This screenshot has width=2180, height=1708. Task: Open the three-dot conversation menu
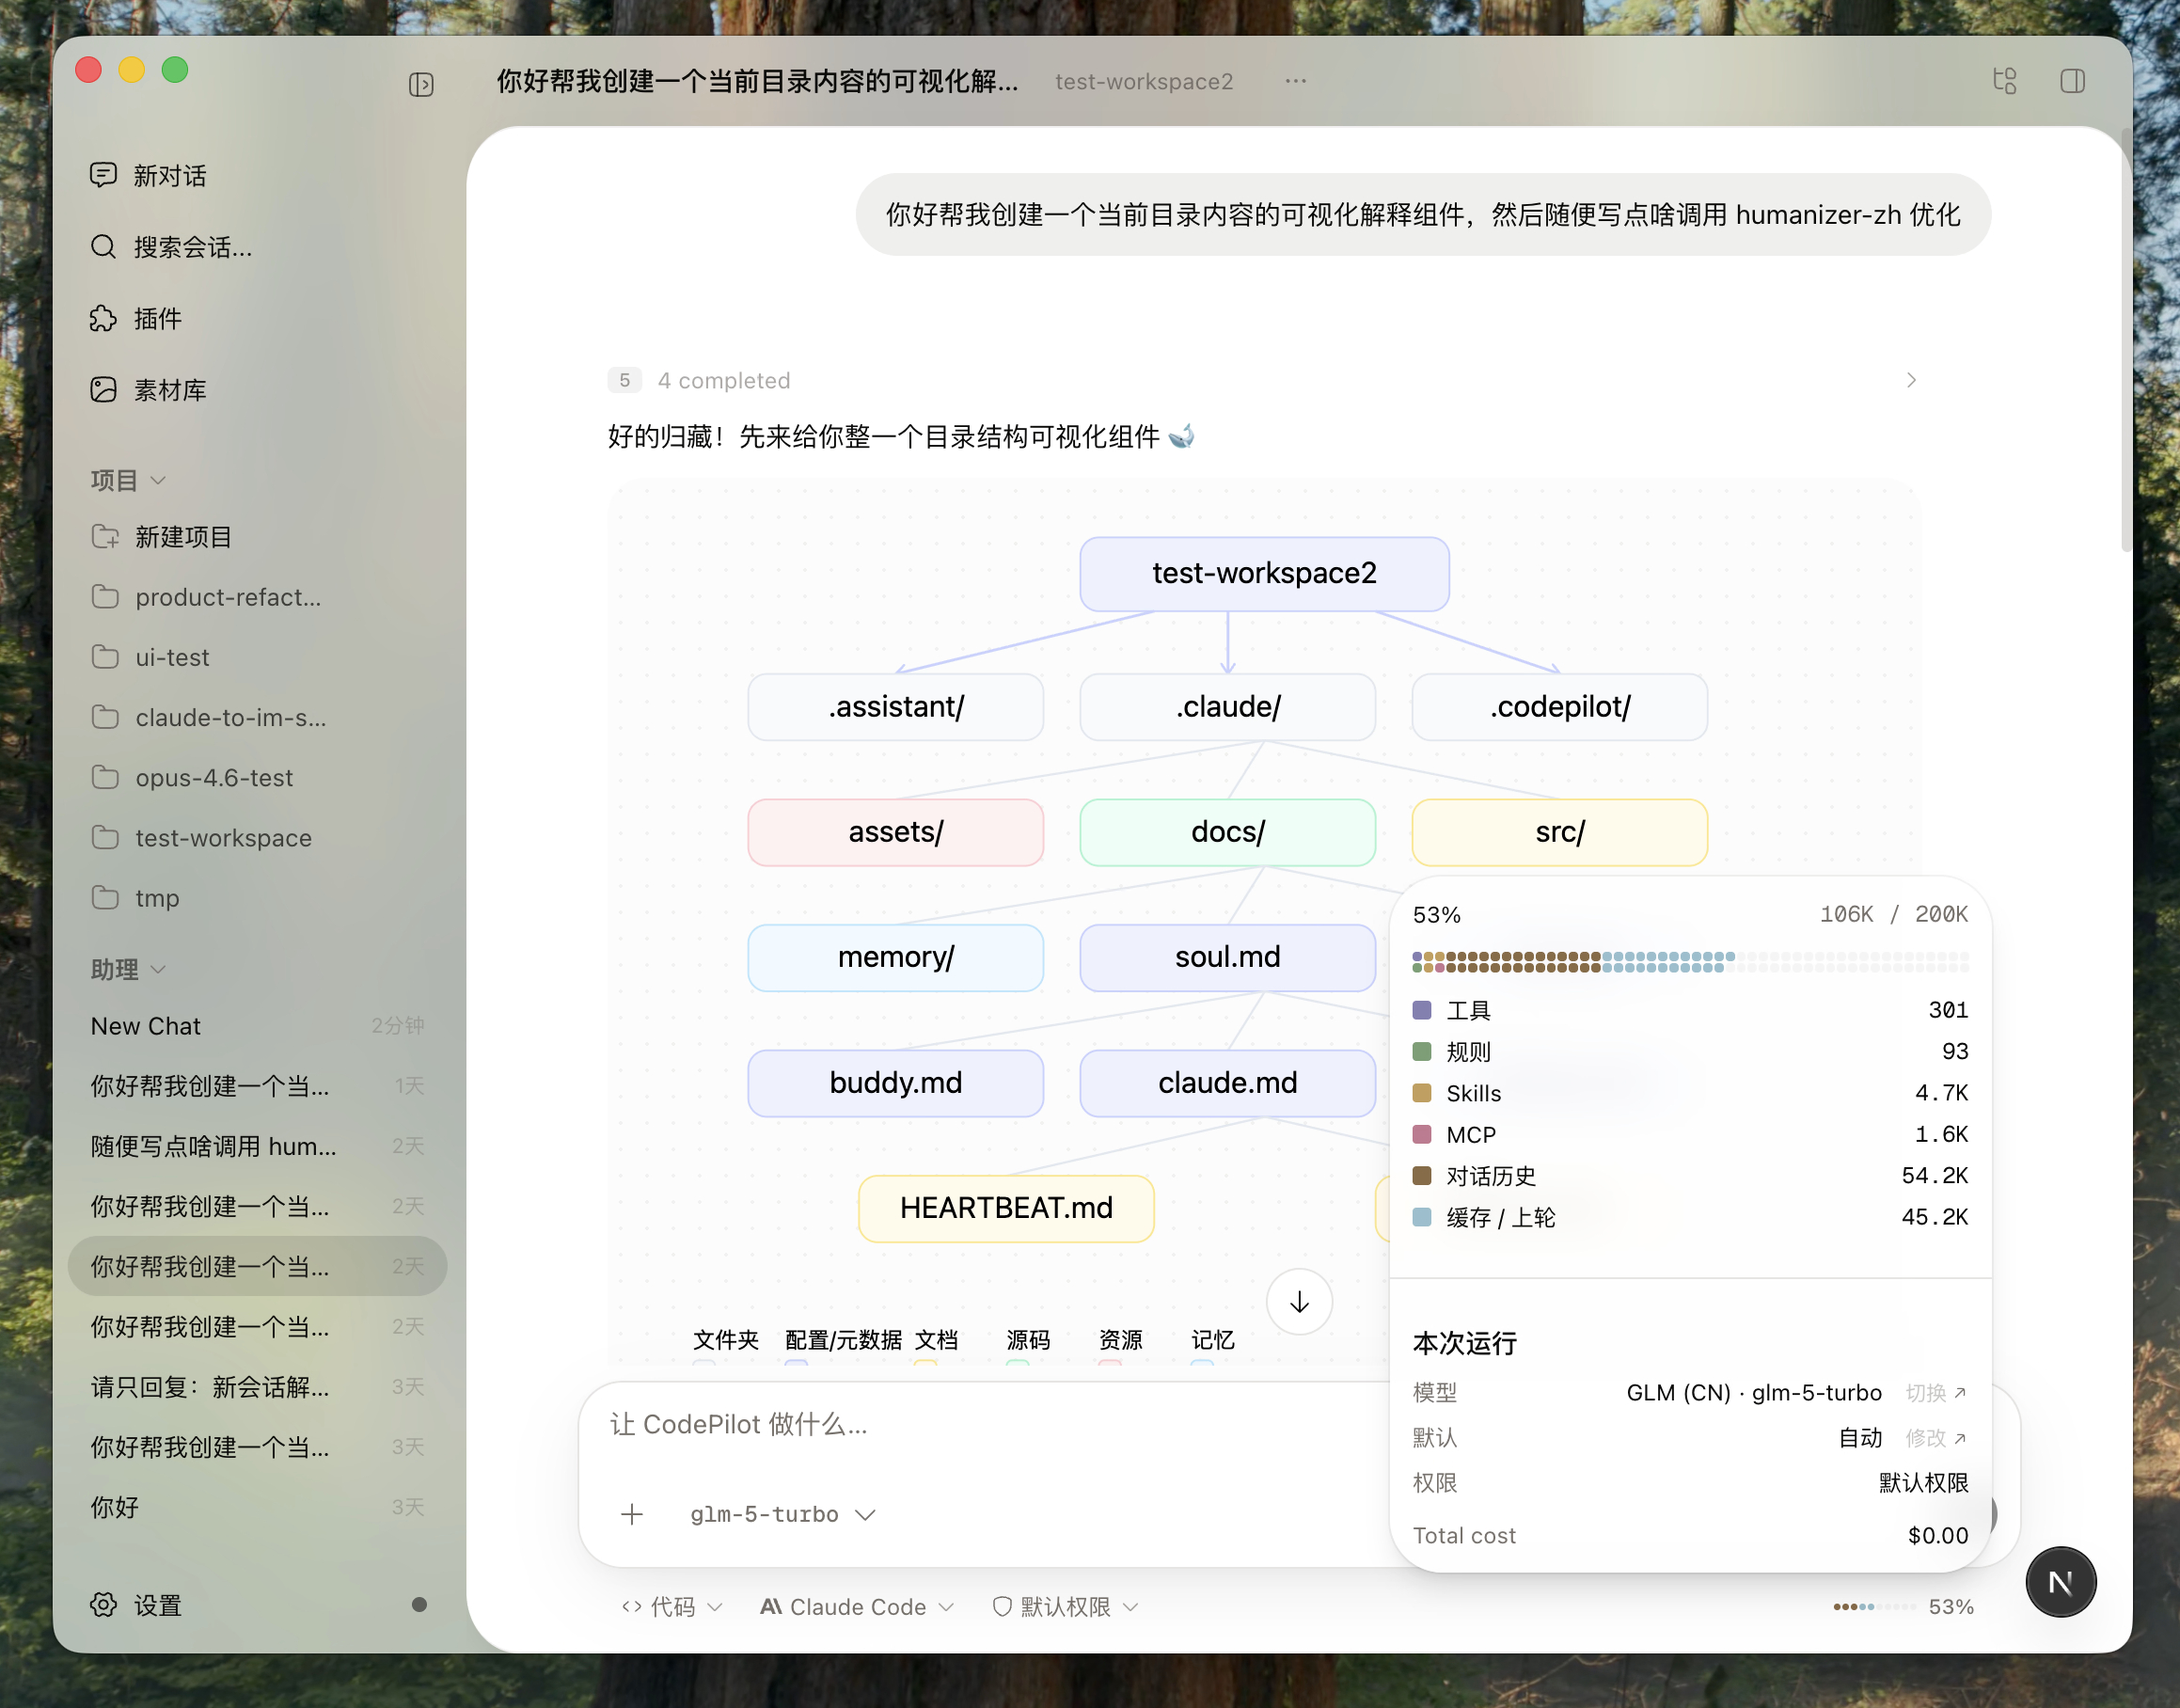1295,81
